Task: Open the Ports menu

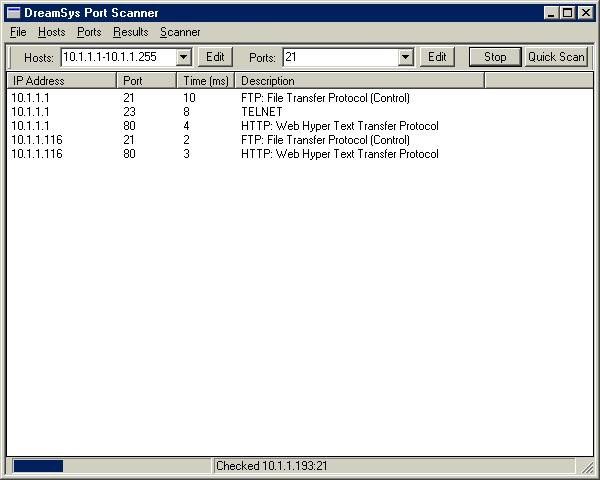Action: tap(89, 32)
